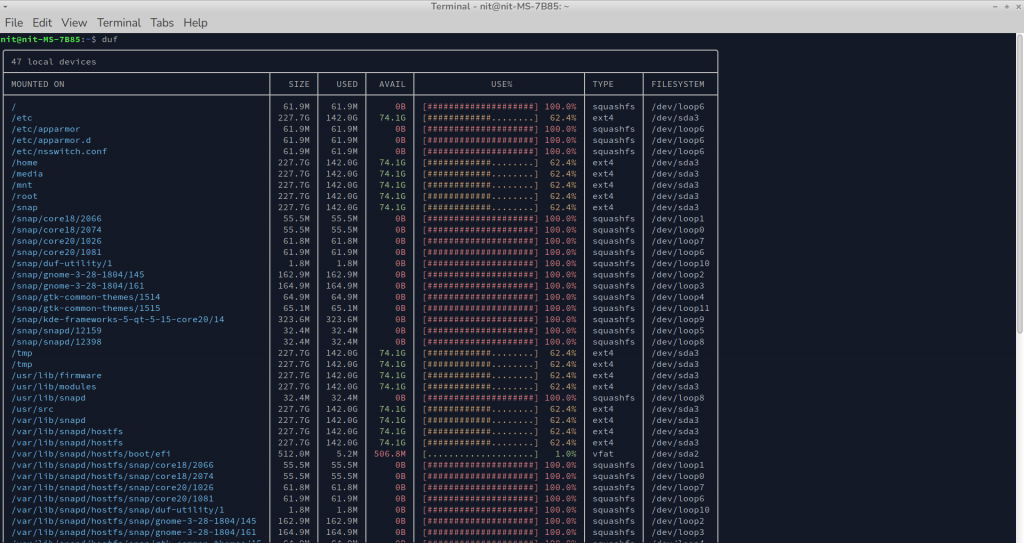
Task: Open the View menu
Action: click(x=74, y=22)
